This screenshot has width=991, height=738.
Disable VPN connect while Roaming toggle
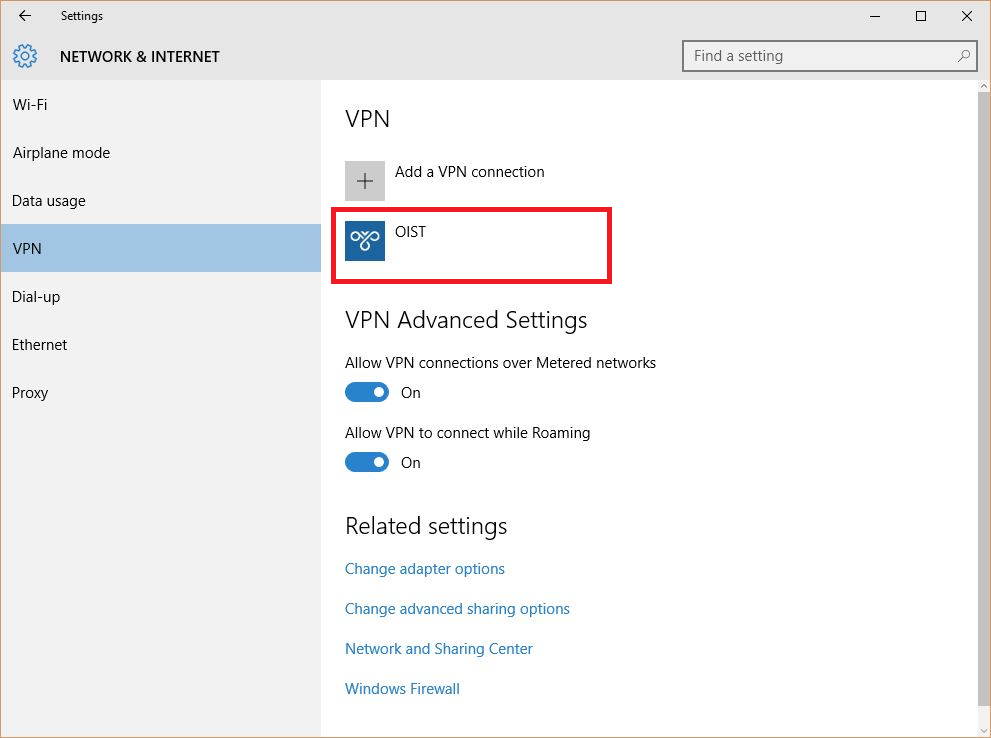tap(367, 463)
